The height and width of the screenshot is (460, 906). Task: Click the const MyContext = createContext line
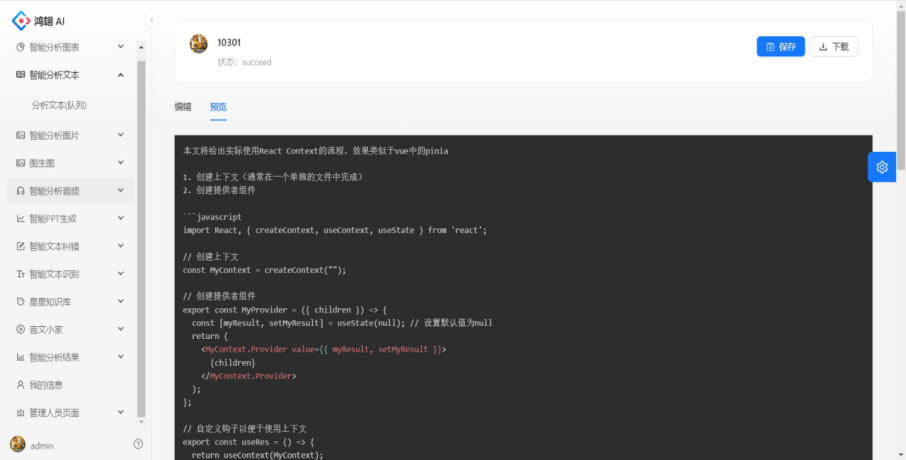[x=264, y=270]
